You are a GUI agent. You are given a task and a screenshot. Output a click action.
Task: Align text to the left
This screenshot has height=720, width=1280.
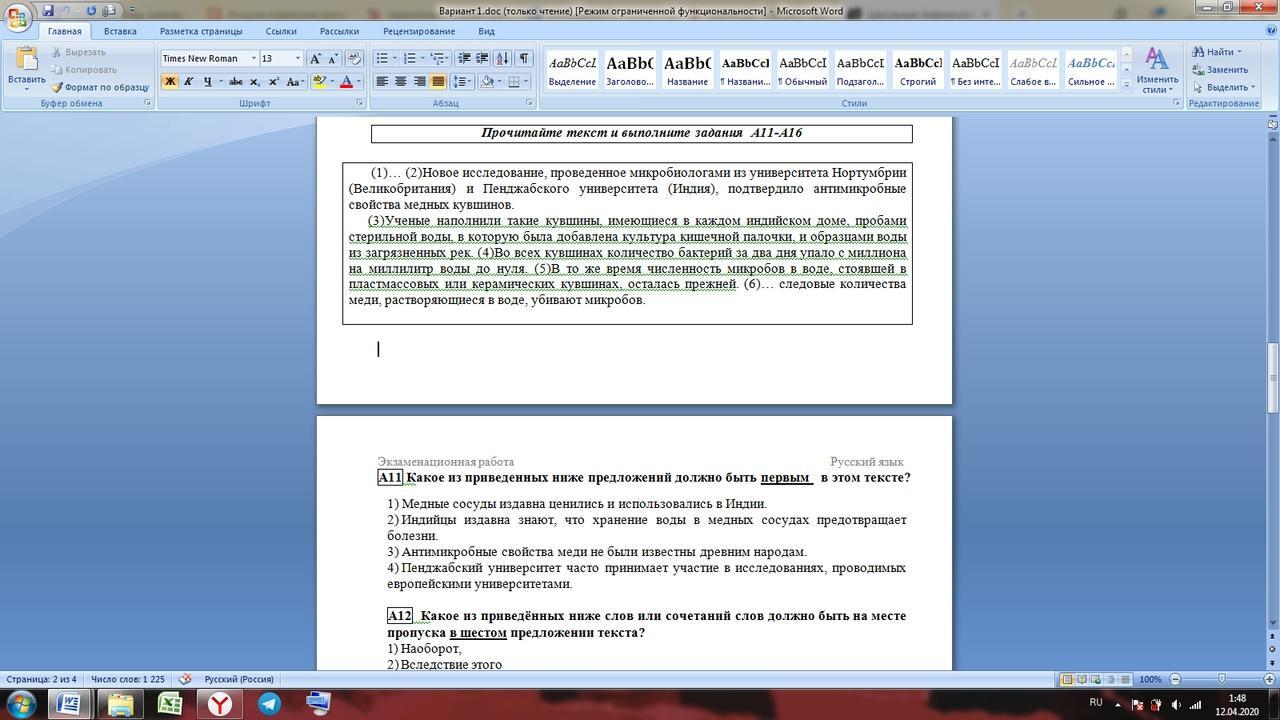(382, 82)
